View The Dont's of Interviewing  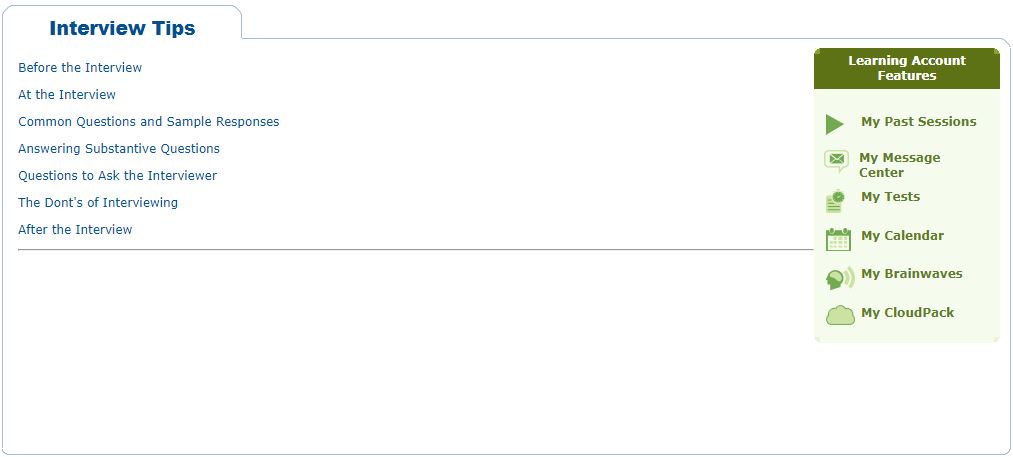click(98, 203)
